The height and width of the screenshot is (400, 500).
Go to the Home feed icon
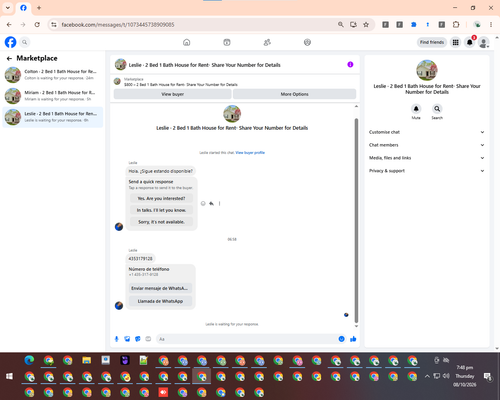click(x=187, y=42)
